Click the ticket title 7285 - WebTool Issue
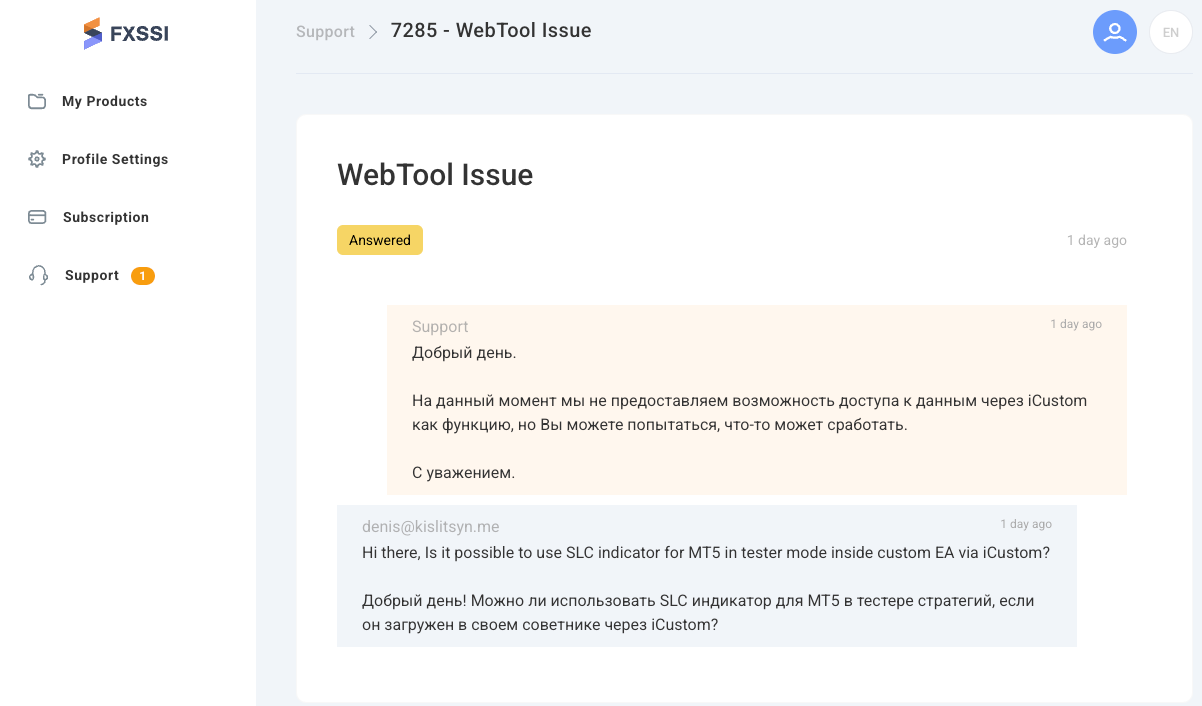The height and width of the screenshot is (706, 1202). point(489,30)
